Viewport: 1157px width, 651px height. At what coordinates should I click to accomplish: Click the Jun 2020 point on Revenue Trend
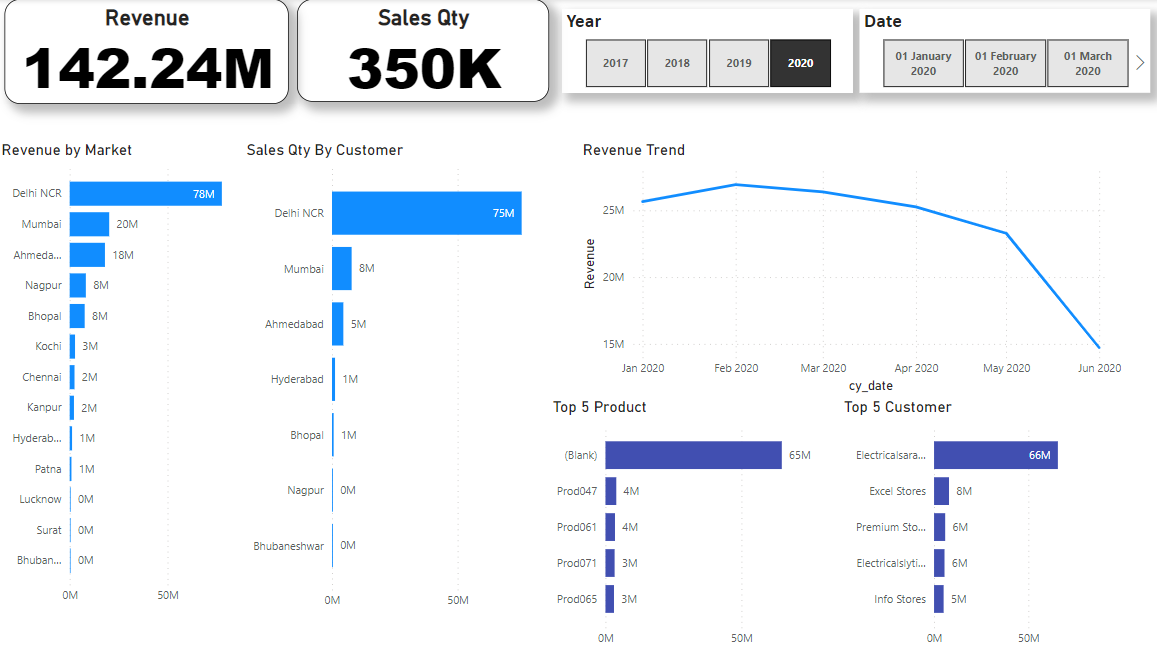(x=1099, y=348)
